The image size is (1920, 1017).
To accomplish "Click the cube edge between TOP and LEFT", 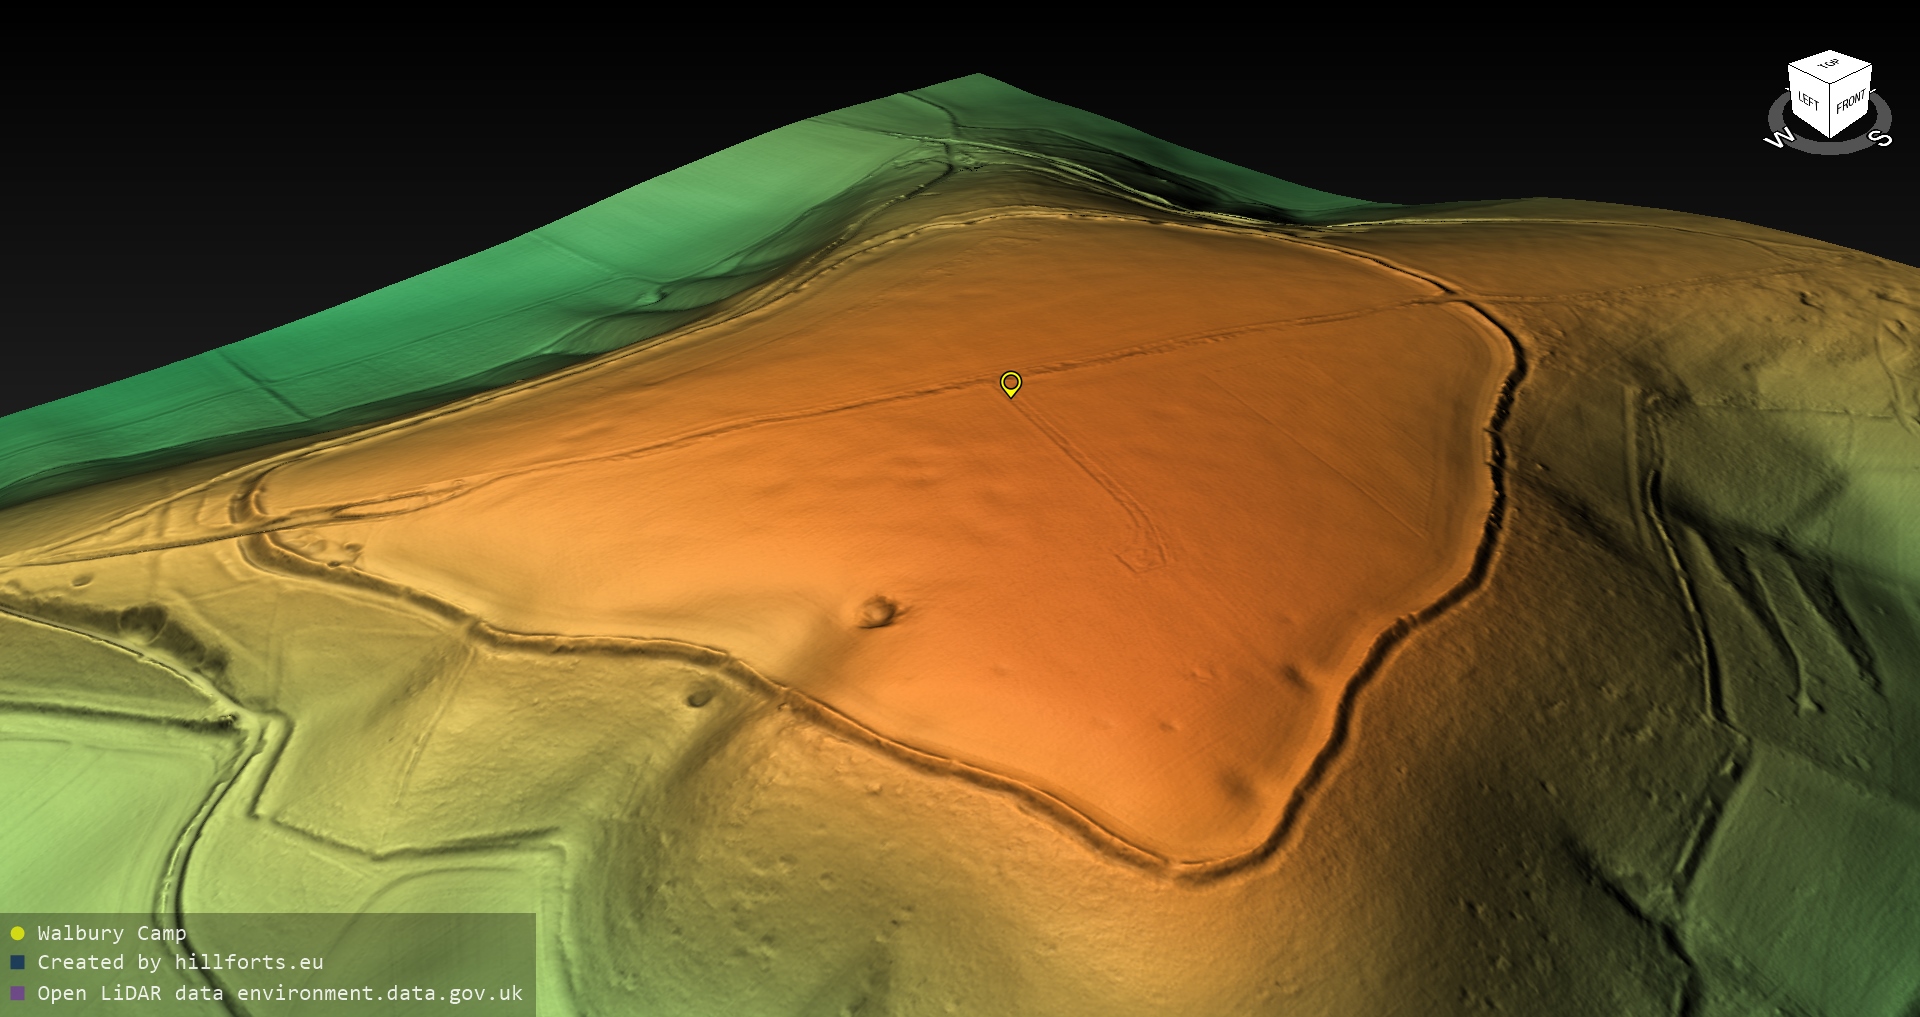I will pos(1809,75).
